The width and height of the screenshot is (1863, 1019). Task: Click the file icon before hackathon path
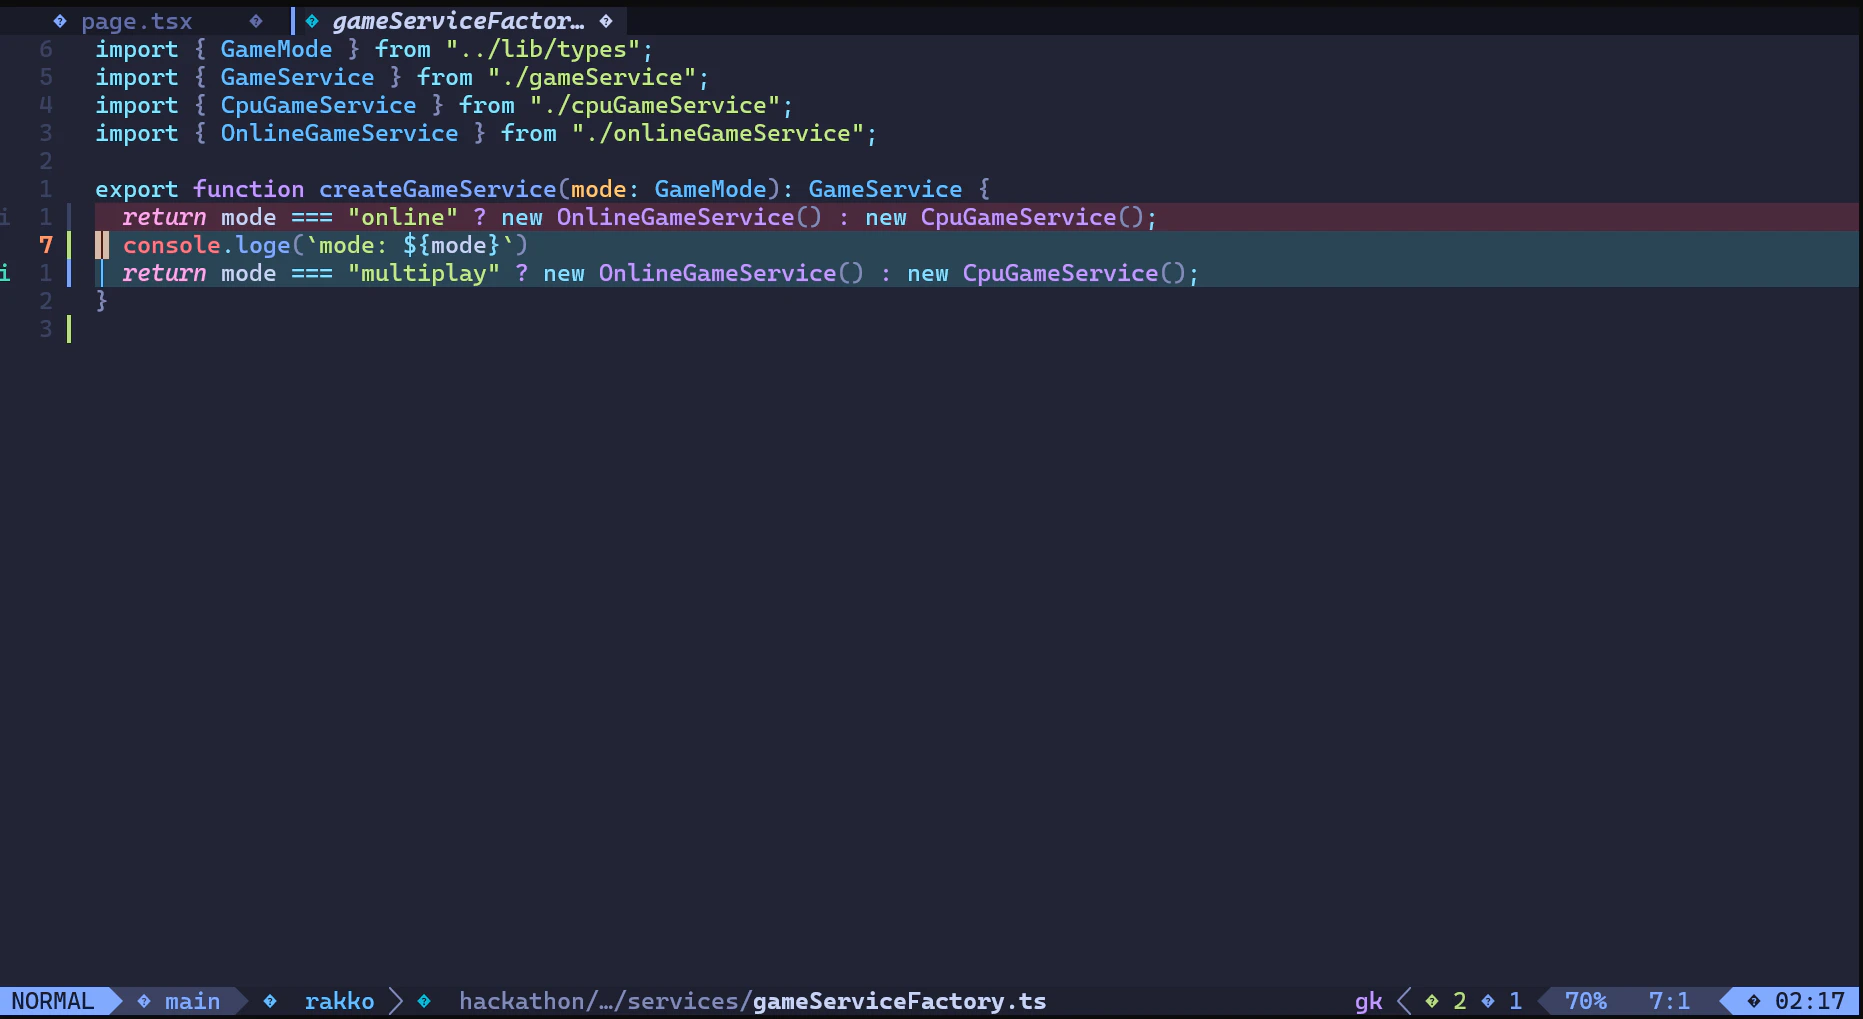424,1001
